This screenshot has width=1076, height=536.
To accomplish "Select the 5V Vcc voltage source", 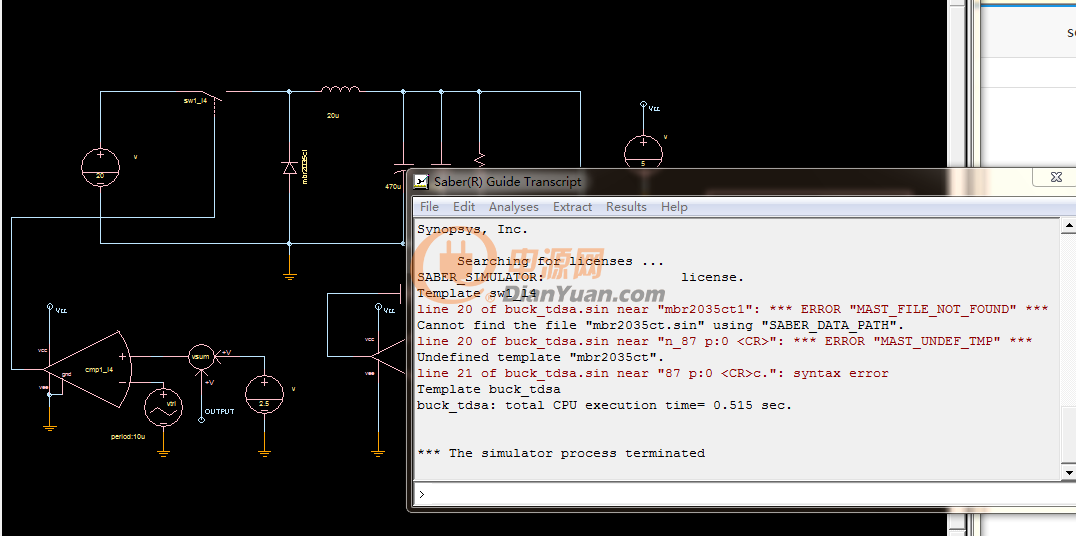I will click(x=643, y=152).
